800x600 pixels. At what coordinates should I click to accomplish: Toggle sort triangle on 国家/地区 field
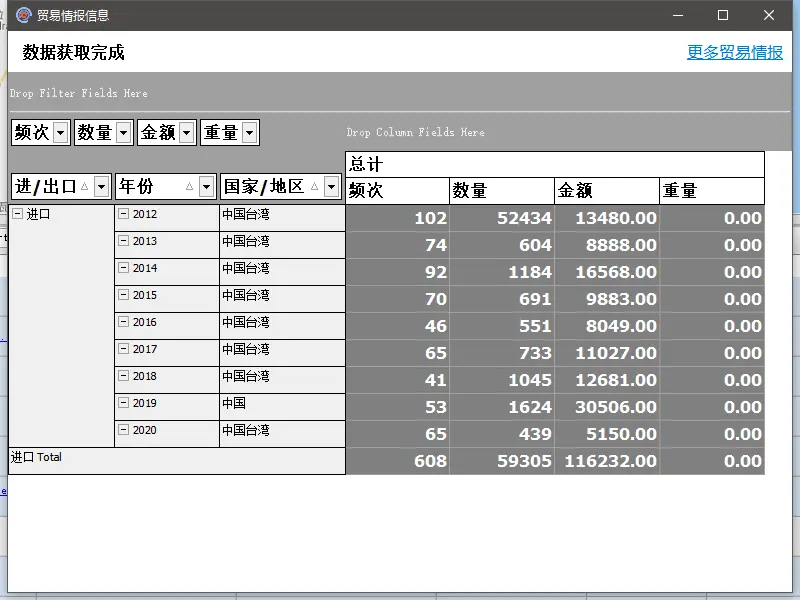point(314,187)
